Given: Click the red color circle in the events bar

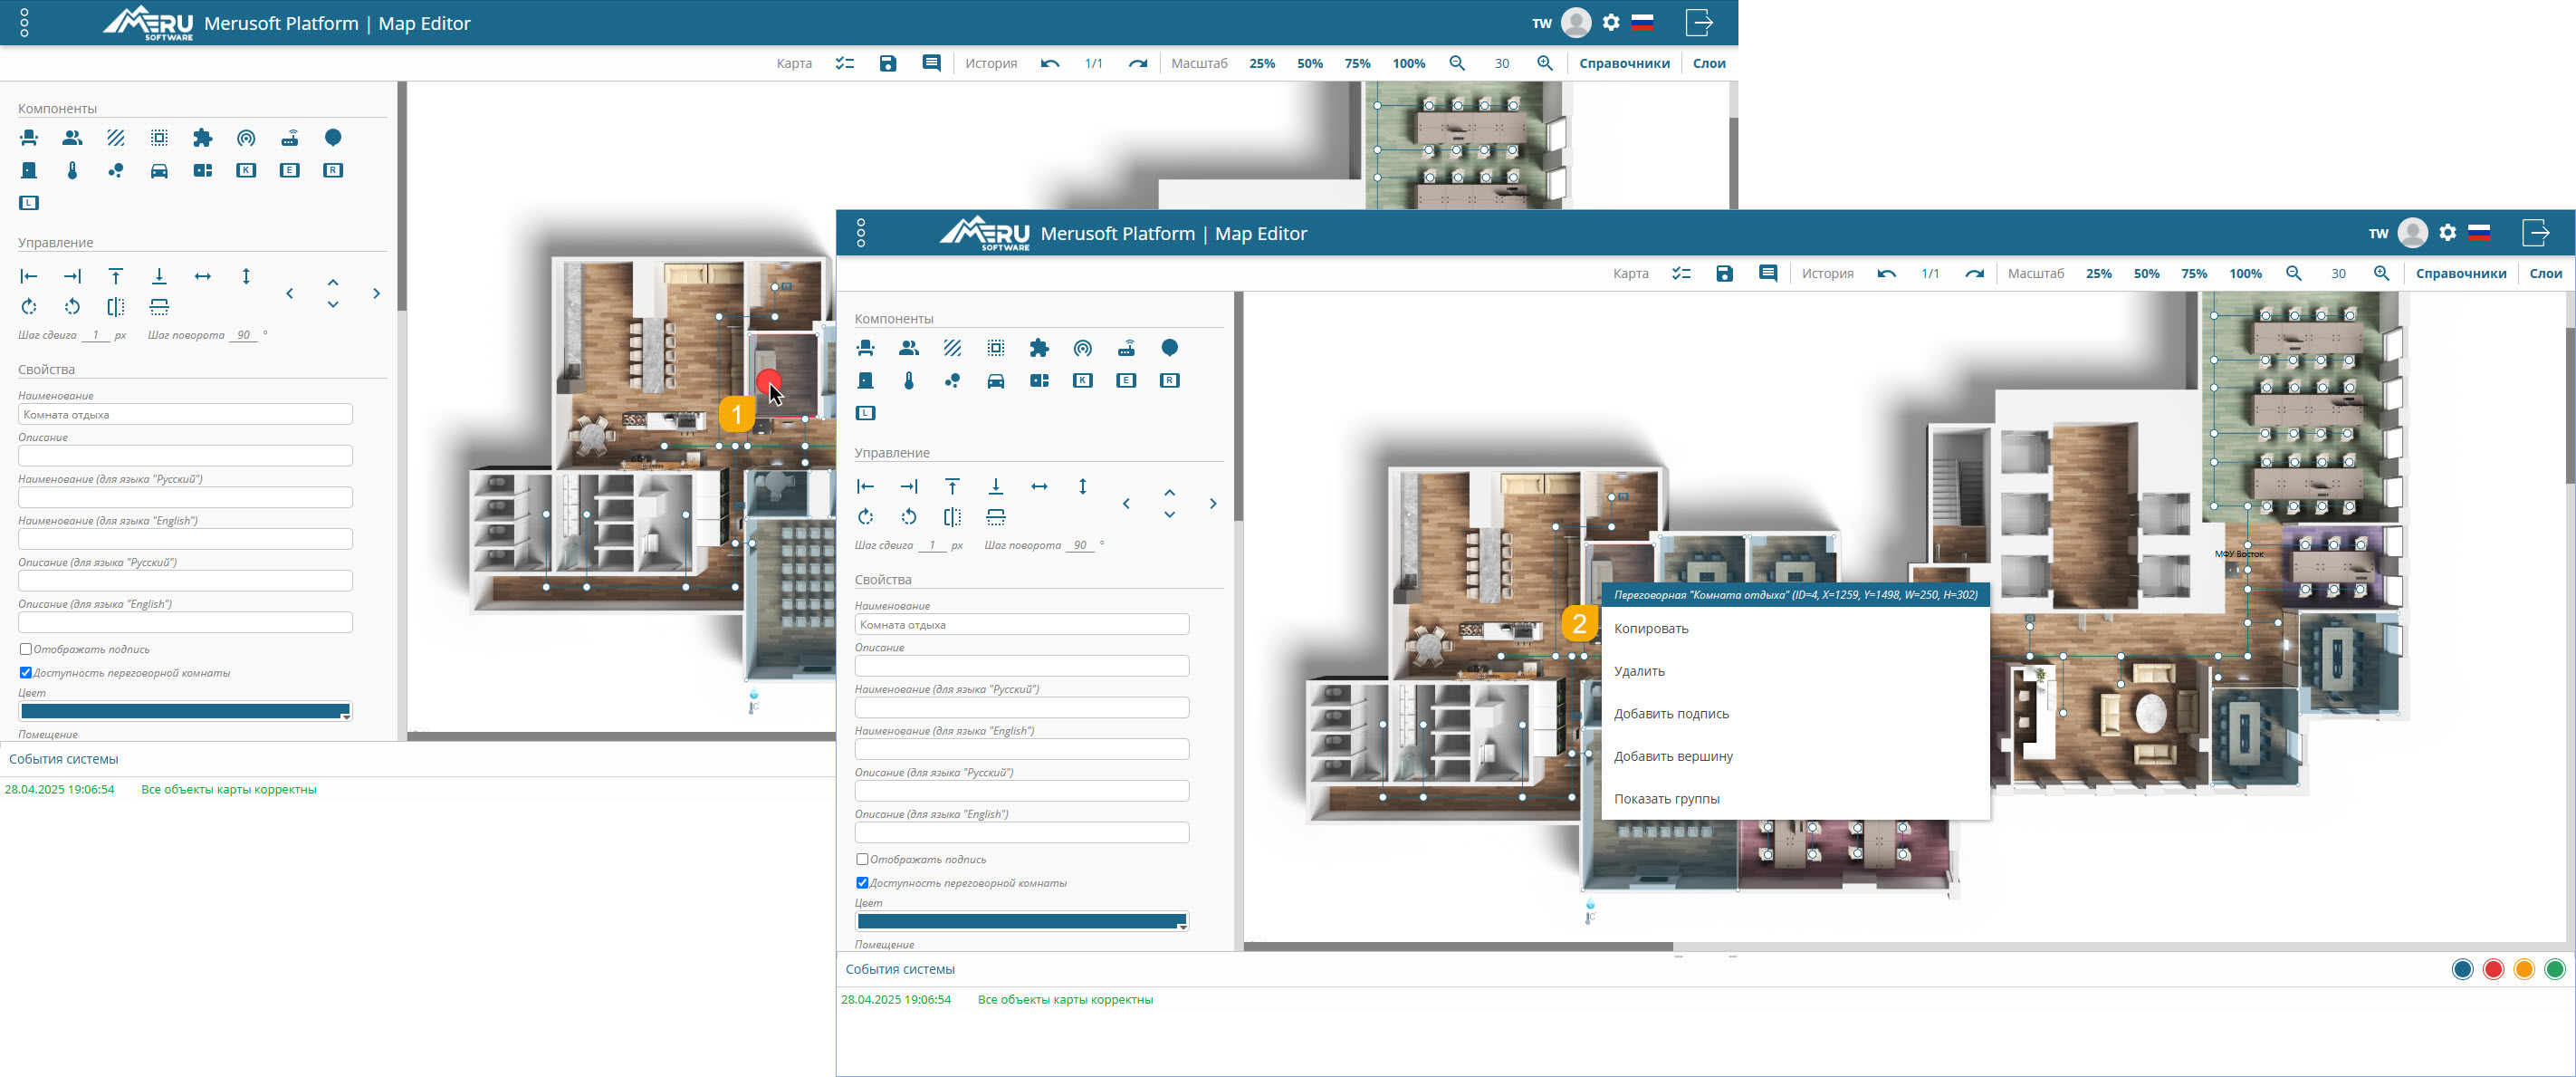Looking at the screenshot, I should 2493,969.
